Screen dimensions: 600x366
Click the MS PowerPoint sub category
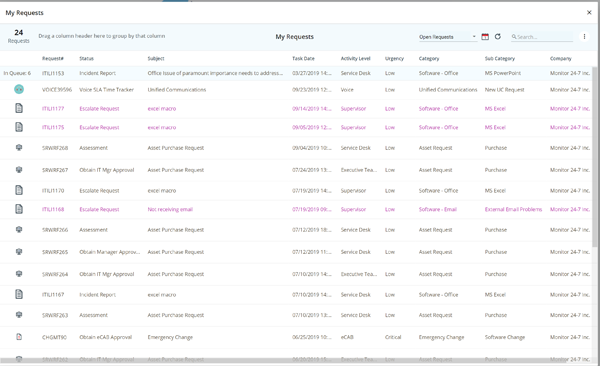click(503, 73)
